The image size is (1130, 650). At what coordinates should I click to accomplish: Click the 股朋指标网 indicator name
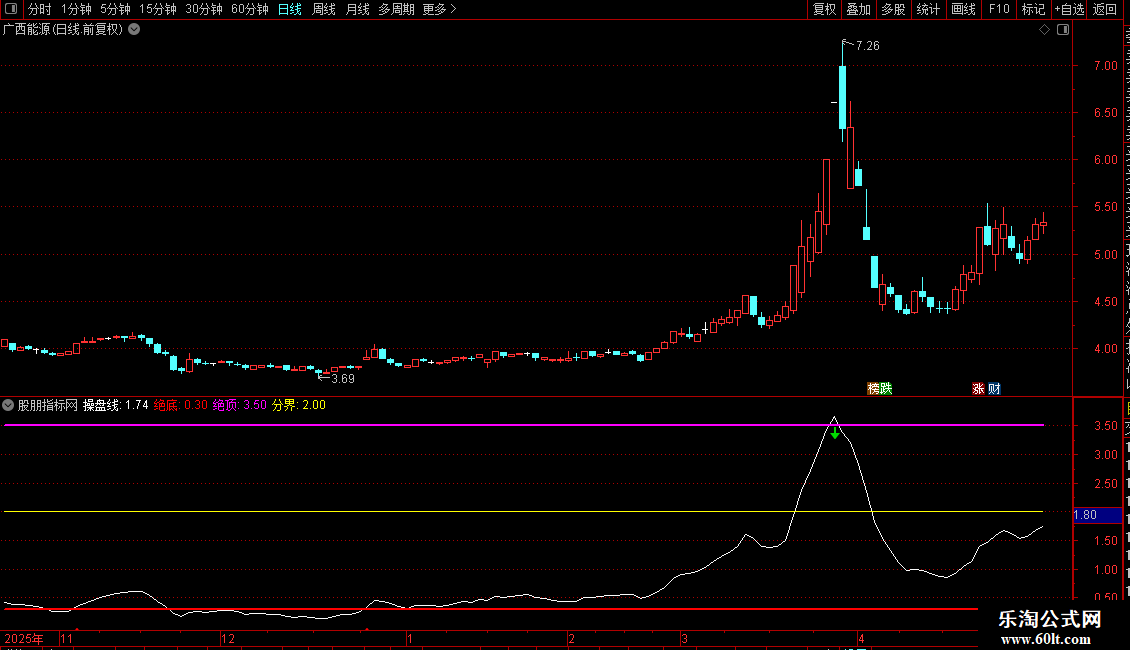[x=48, y=405]
